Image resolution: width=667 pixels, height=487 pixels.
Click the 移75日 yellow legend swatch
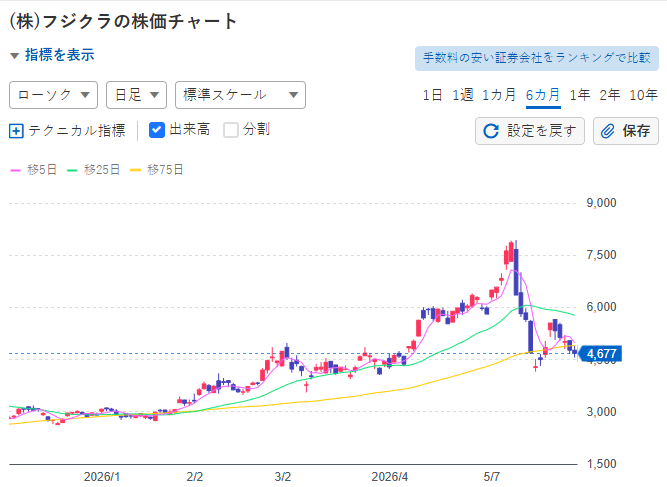pyautogui.click(x=135, y=170)
